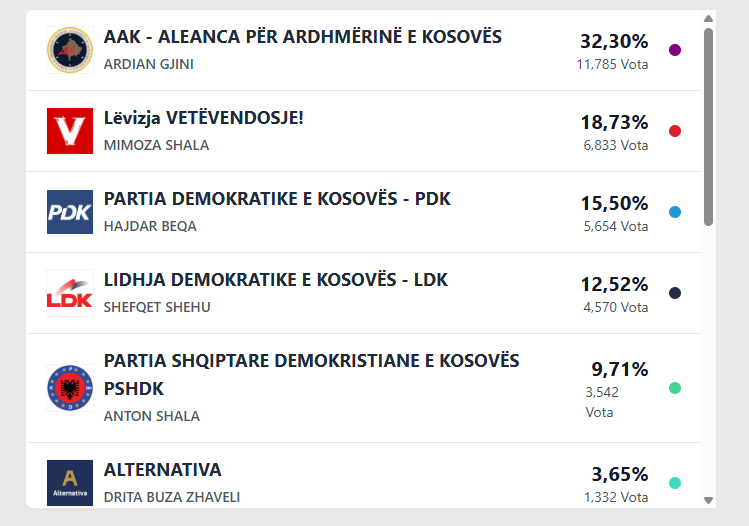Click the PSHDK eagle emblem logo
This screenshot has height=526, width=749.
[70, 388]
